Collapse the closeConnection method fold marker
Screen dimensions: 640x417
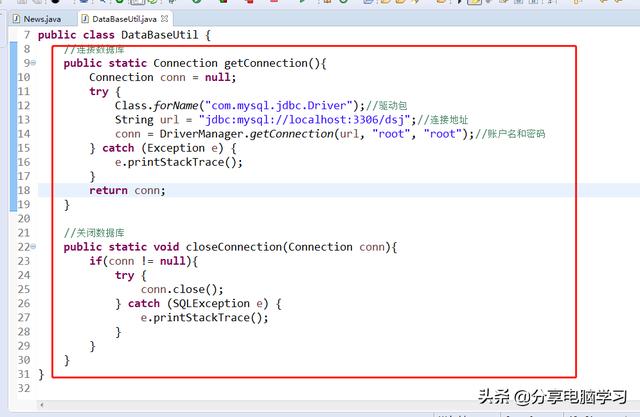tap(33, 246)
